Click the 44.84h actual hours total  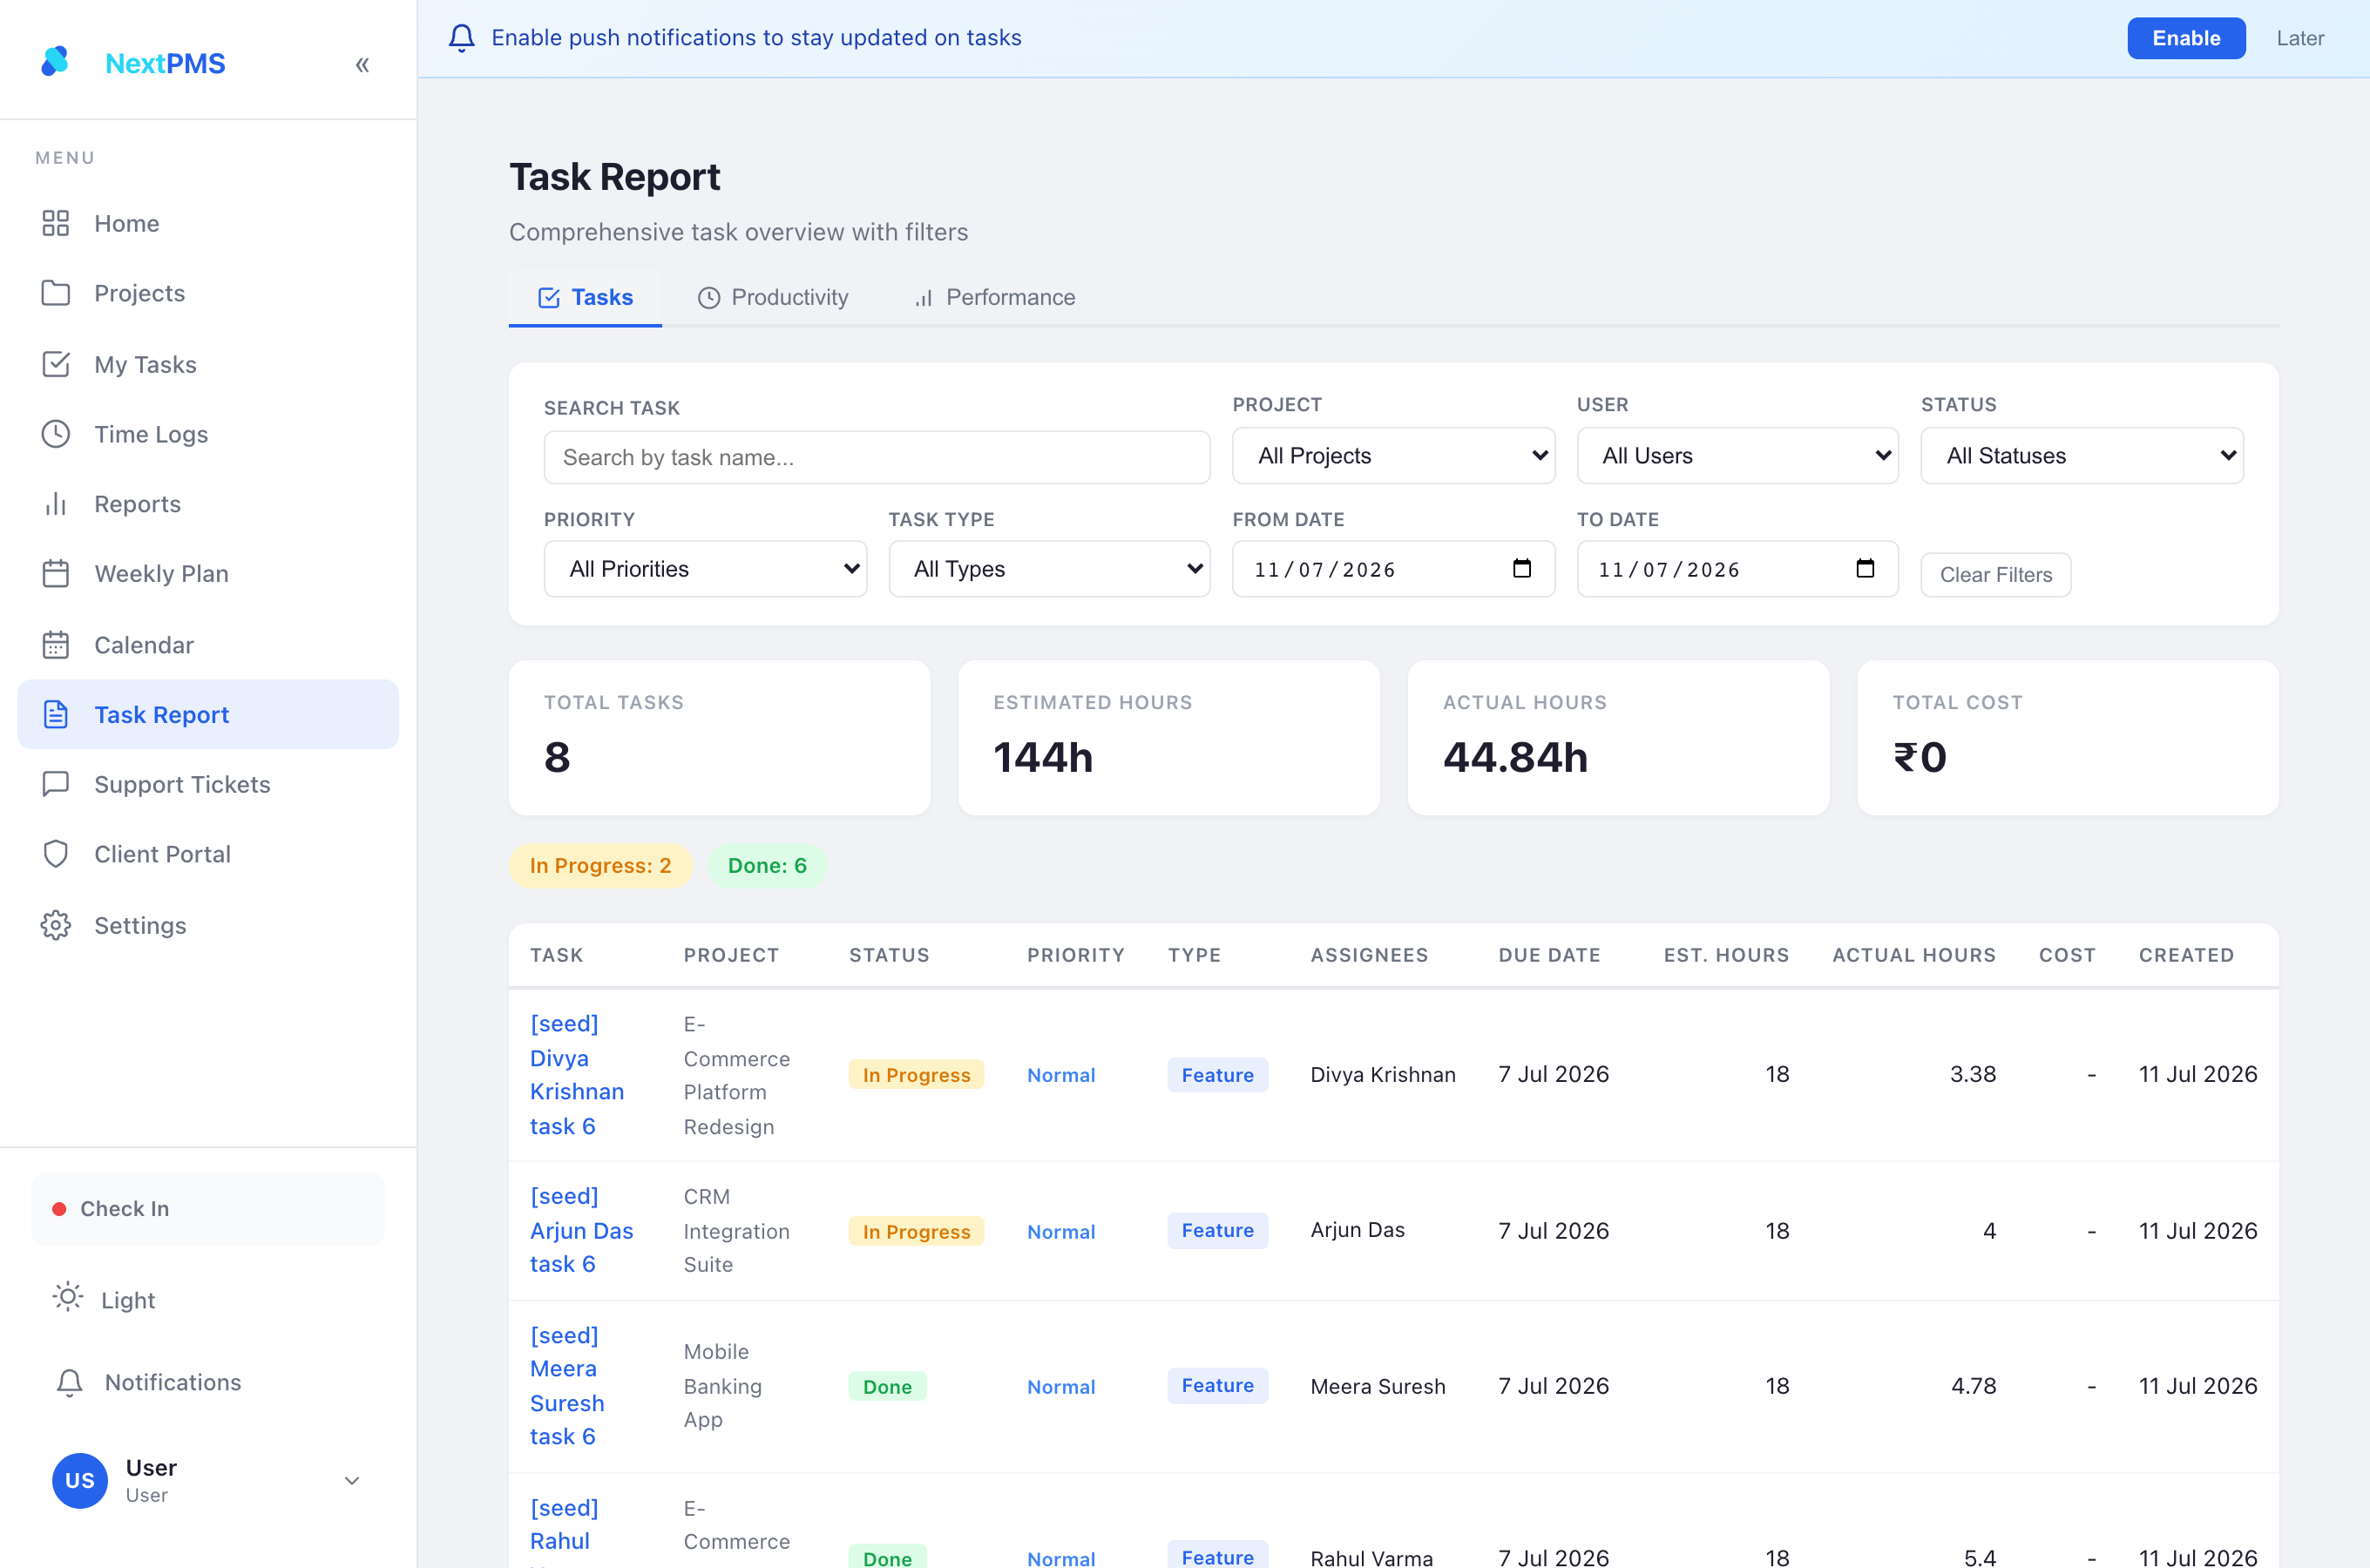point(1515,757)
